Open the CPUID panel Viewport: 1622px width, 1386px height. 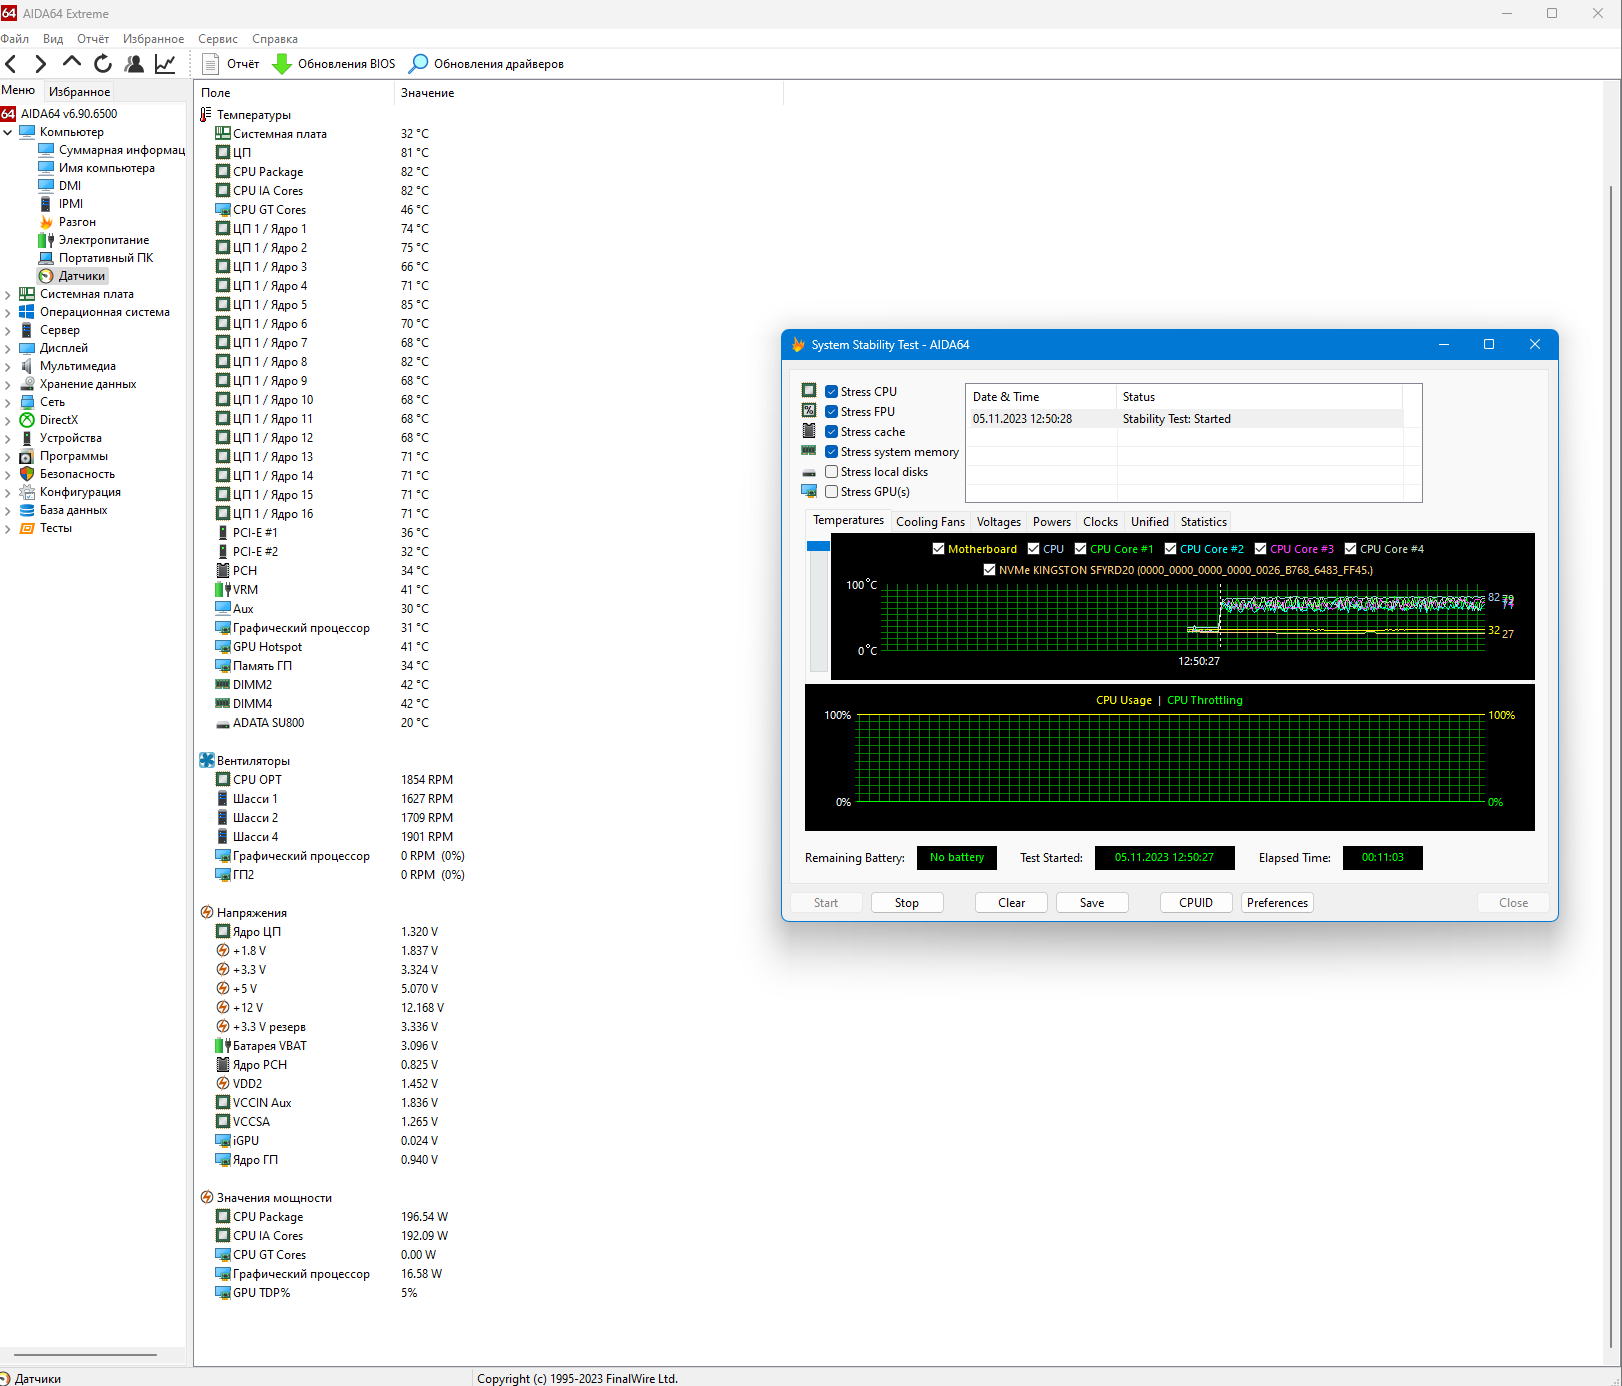coord(1196,903)
